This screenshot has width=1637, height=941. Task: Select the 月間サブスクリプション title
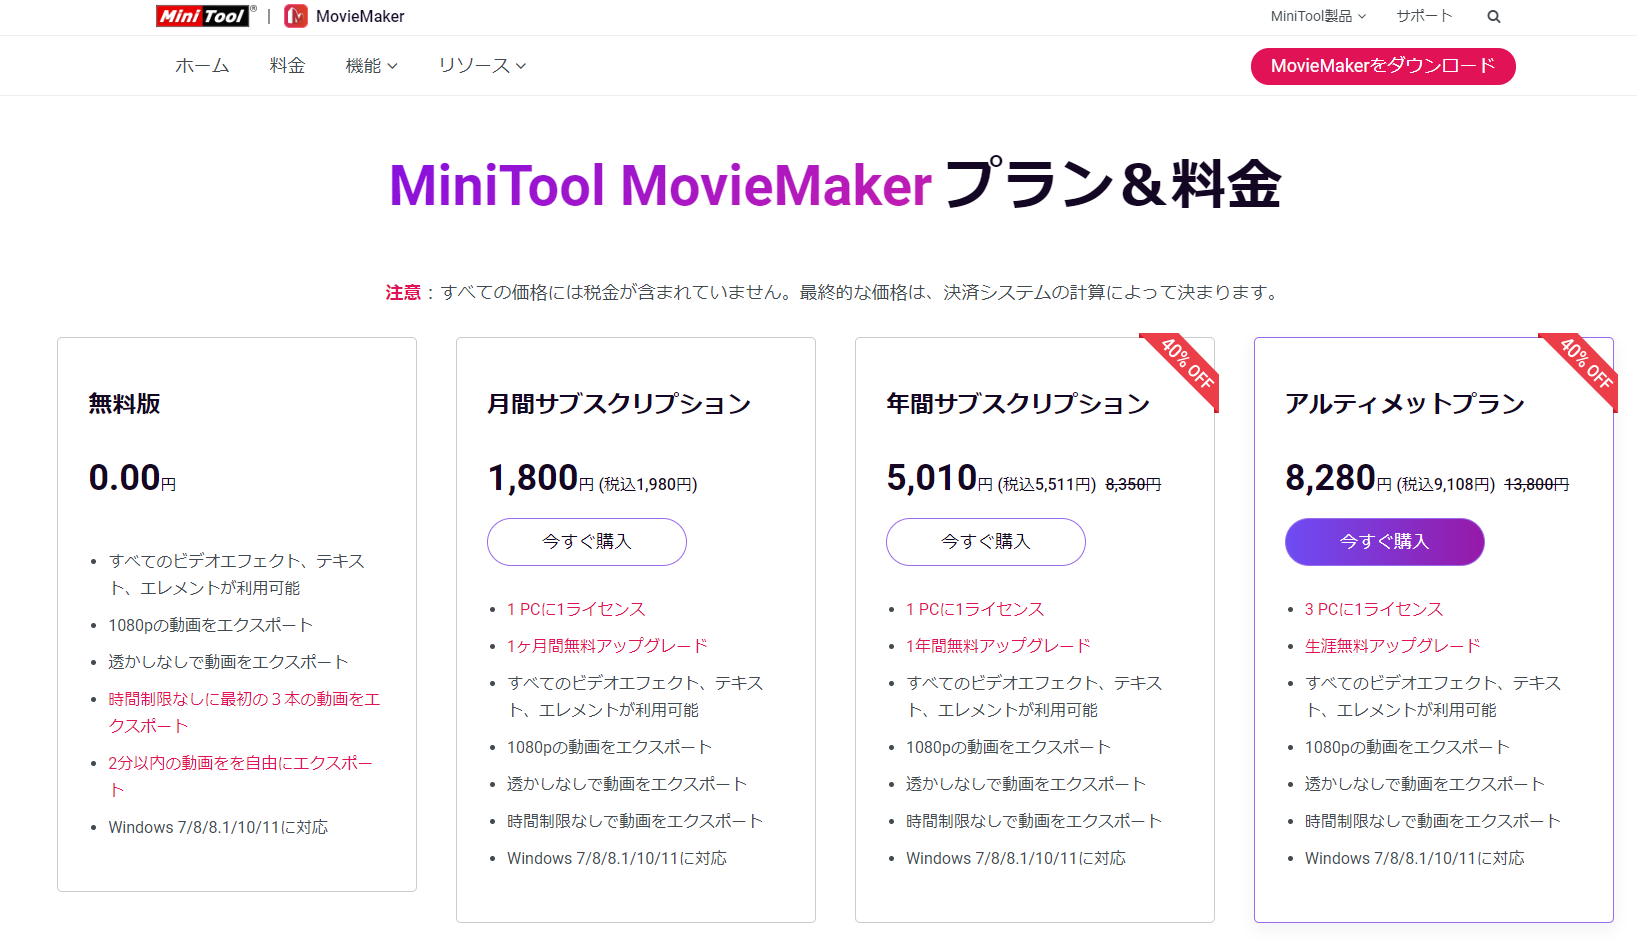coord(619,404)
